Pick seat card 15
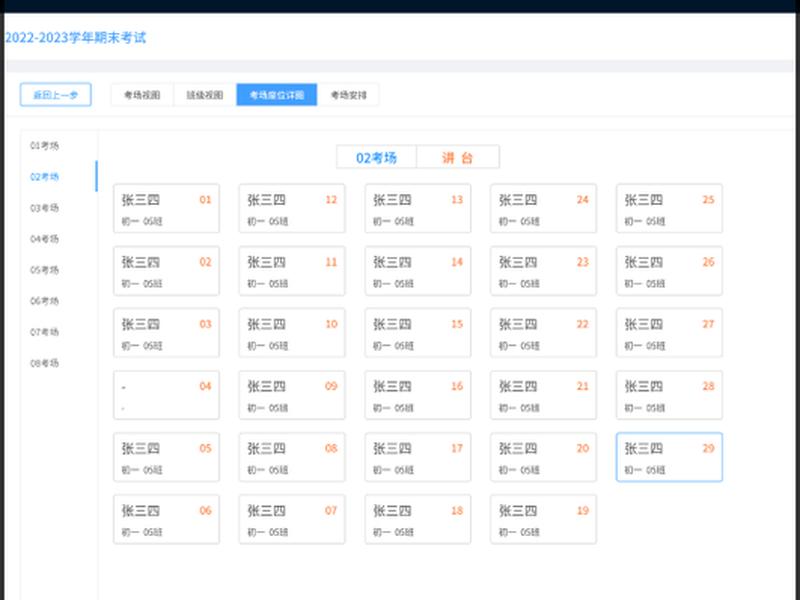Screen dimensions: 800x600 [418, 333]
